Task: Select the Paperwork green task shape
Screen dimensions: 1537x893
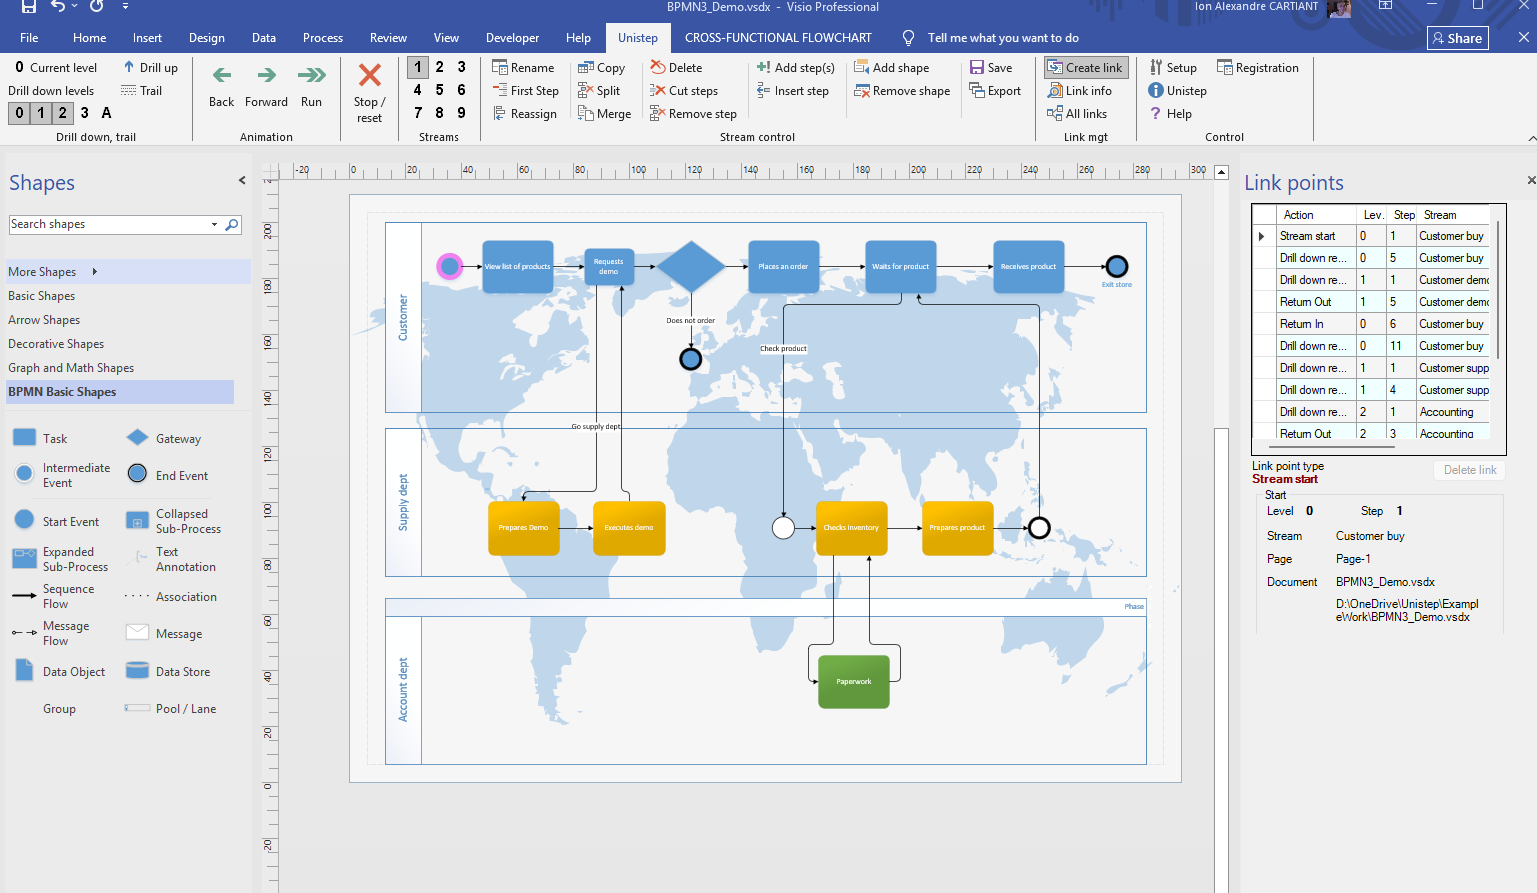Action: pyautogui.click(x=853, y=682)
